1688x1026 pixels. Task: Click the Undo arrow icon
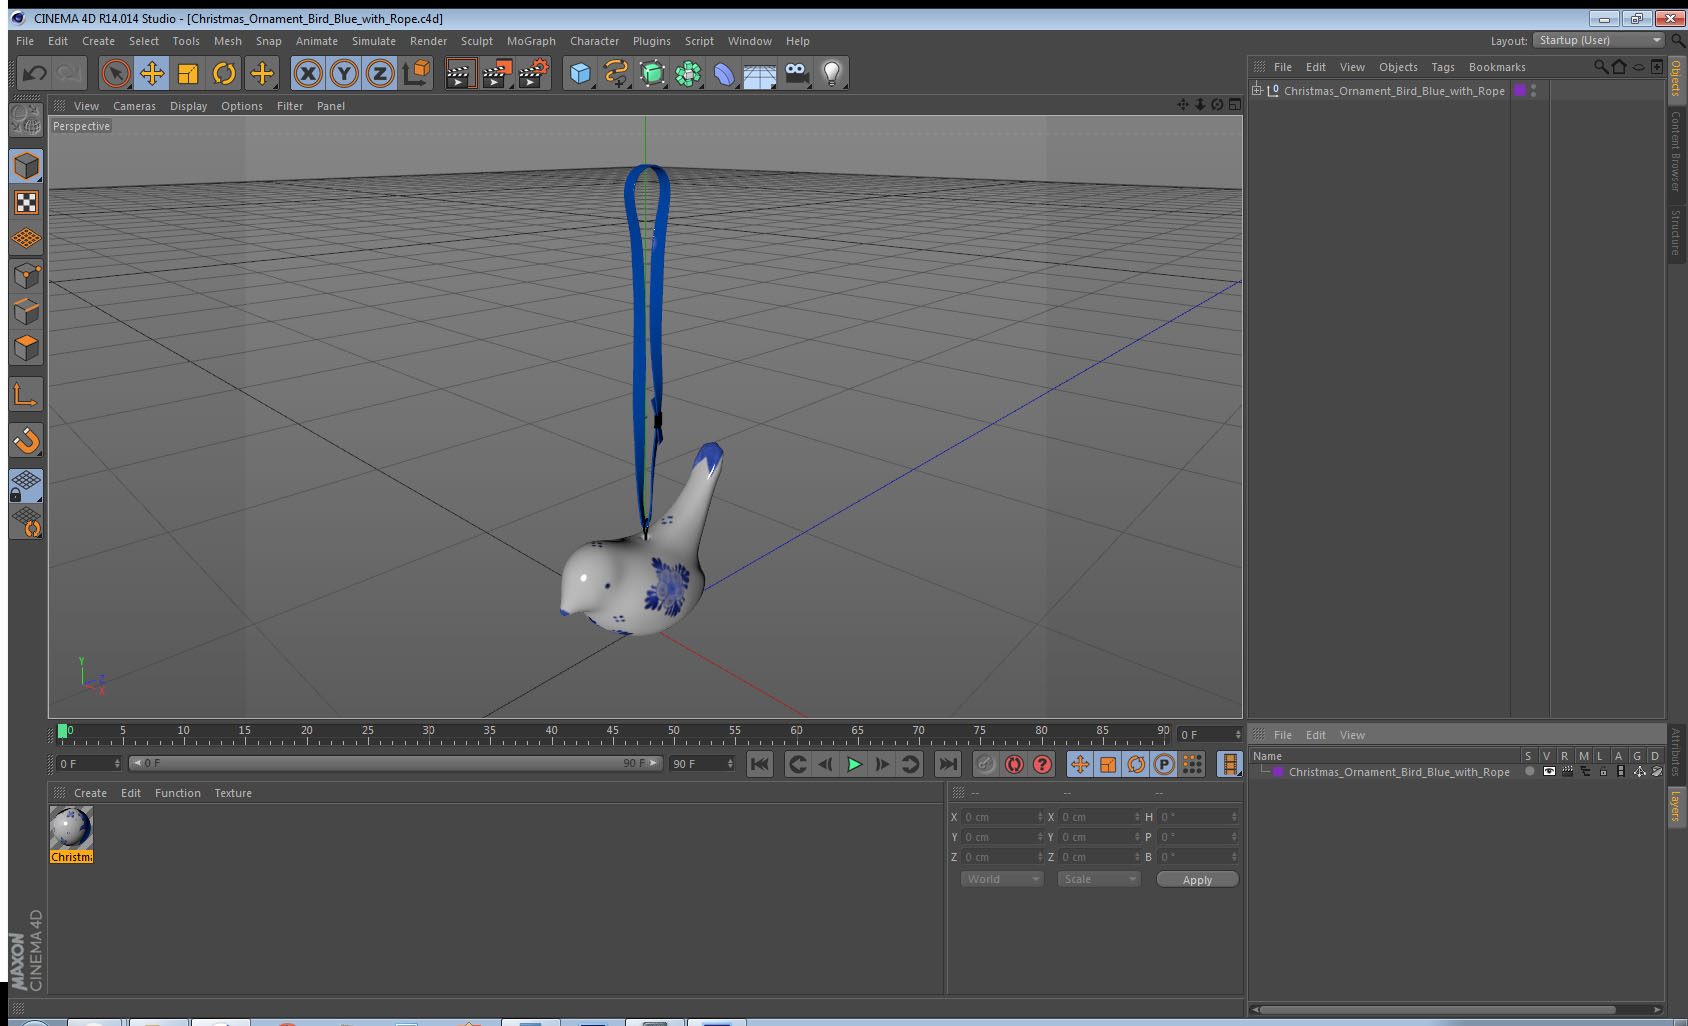[x=34, y=73]
